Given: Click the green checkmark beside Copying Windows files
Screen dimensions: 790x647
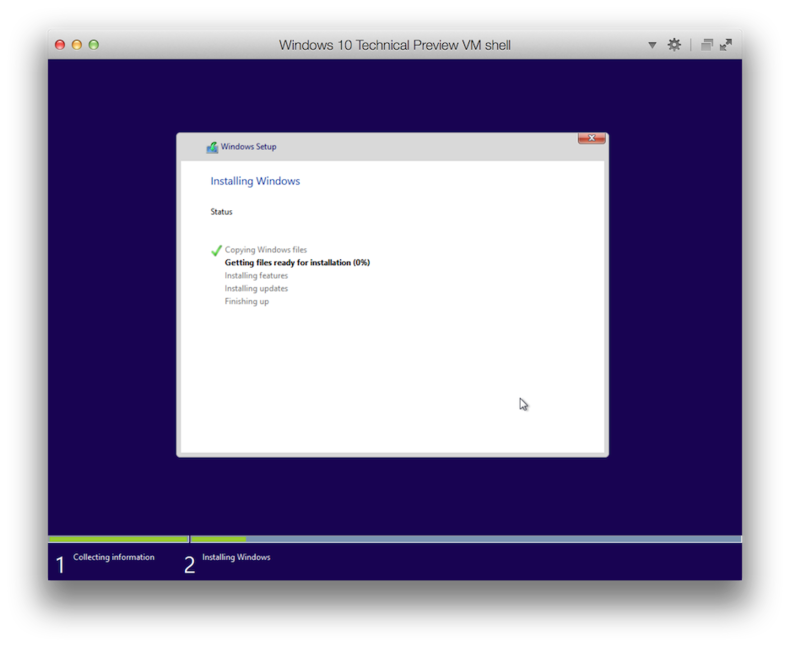Looking at the screenshot, I should pyautogui.click(x=216, y=250).
